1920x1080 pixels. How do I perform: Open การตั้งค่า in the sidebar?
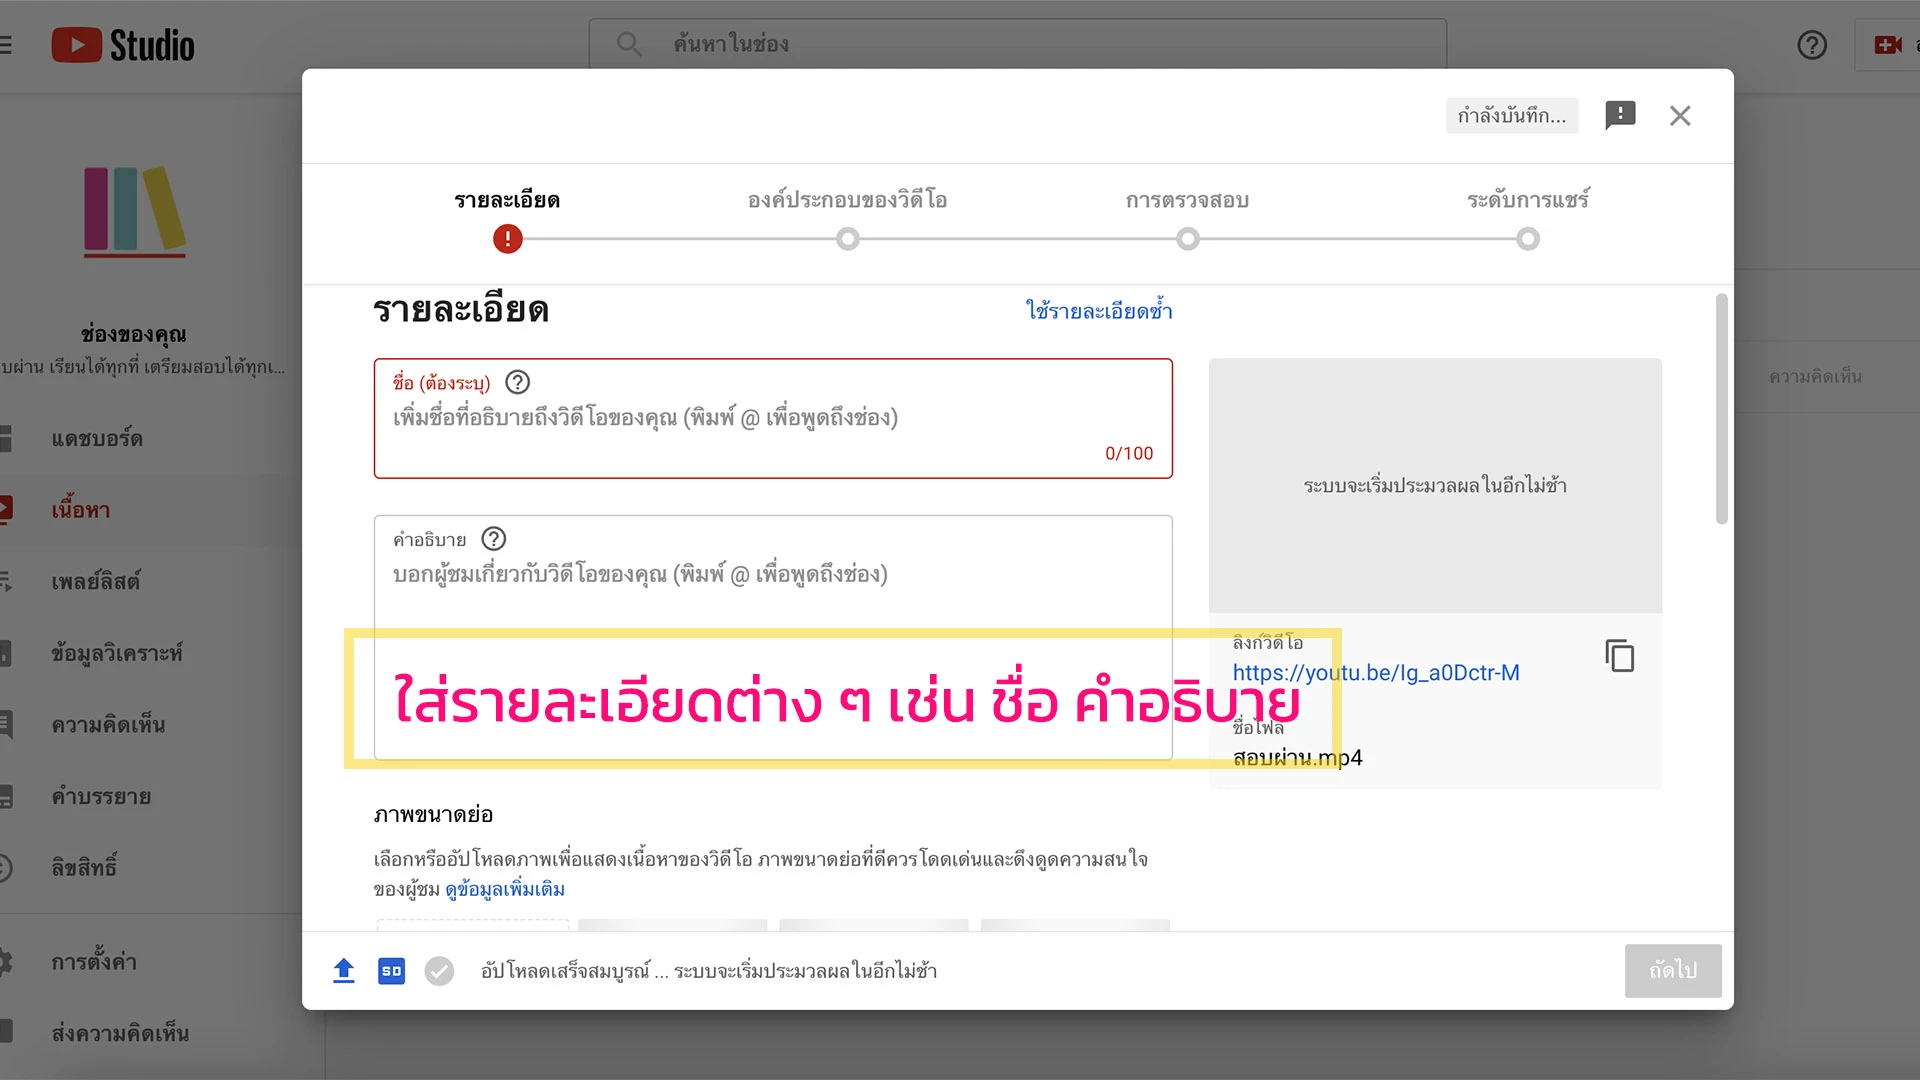pos(94,962)
